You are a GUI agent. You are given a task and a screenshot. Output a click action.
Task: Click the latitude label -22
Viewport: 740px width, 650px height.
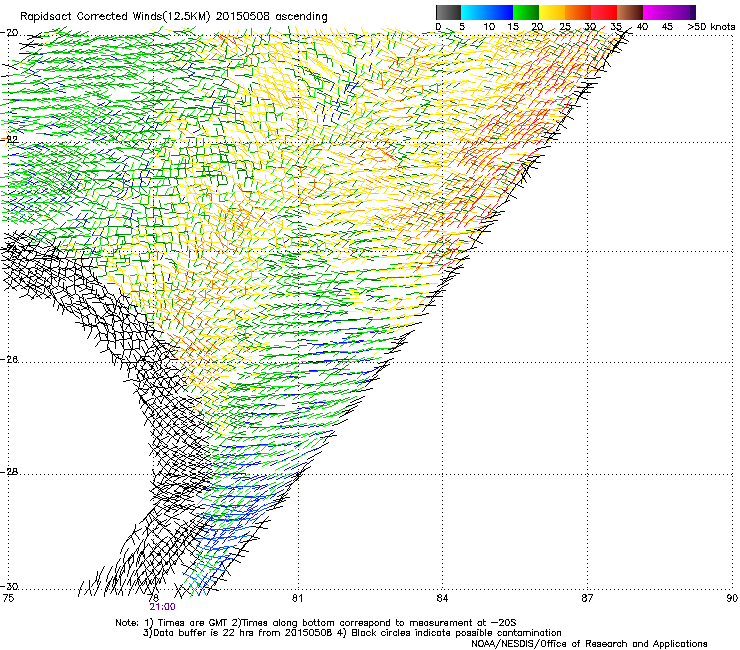point(10,139)
